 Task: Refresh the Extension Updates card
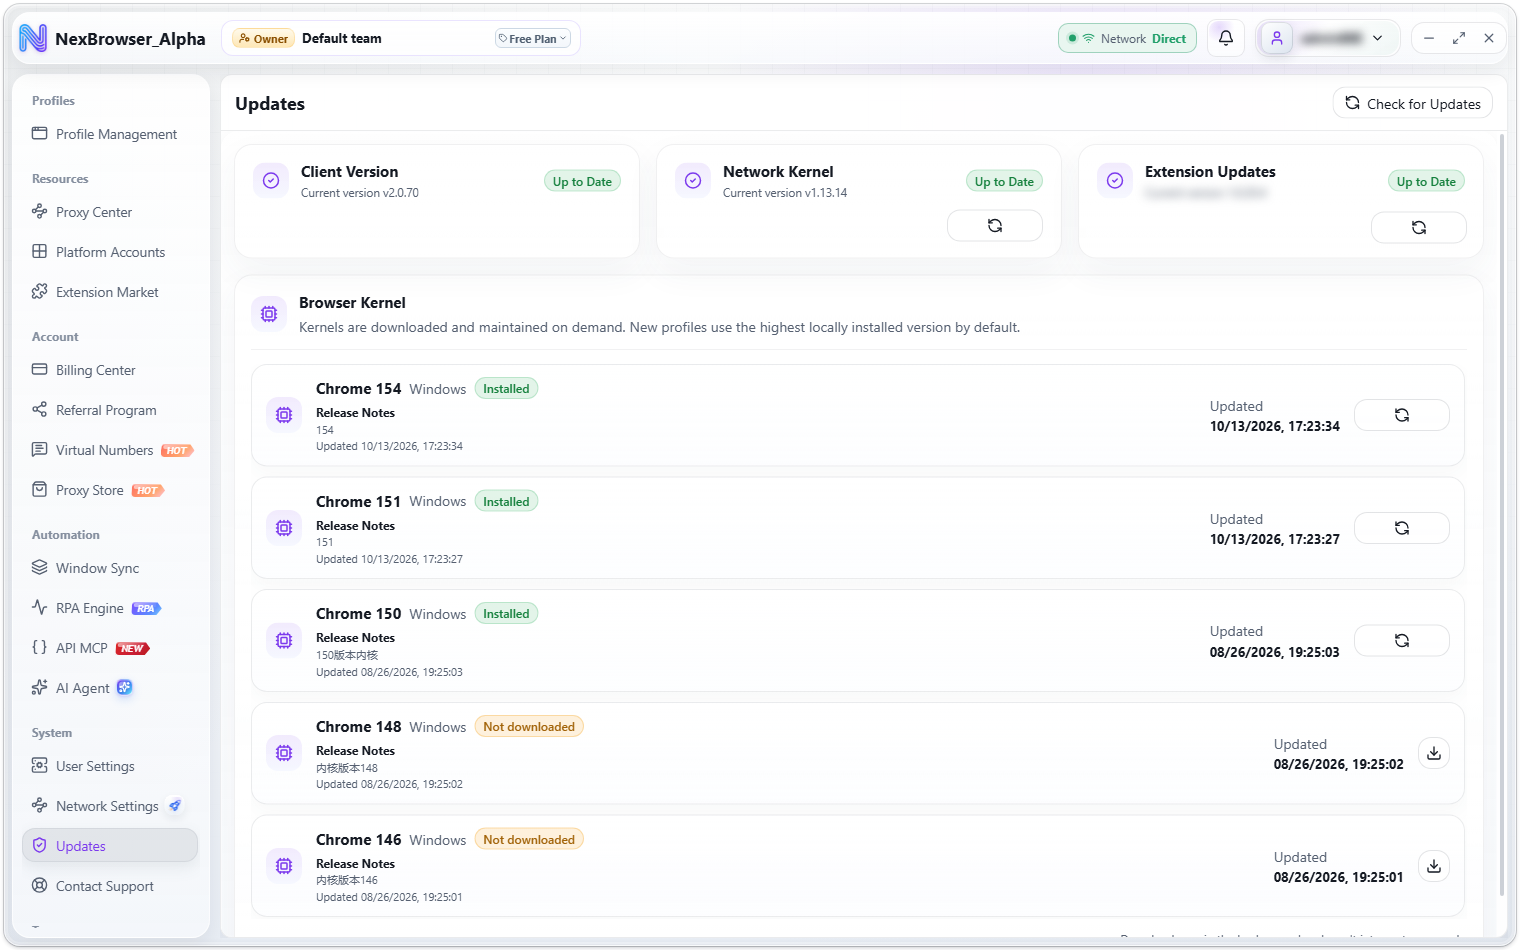point(1418,227)
